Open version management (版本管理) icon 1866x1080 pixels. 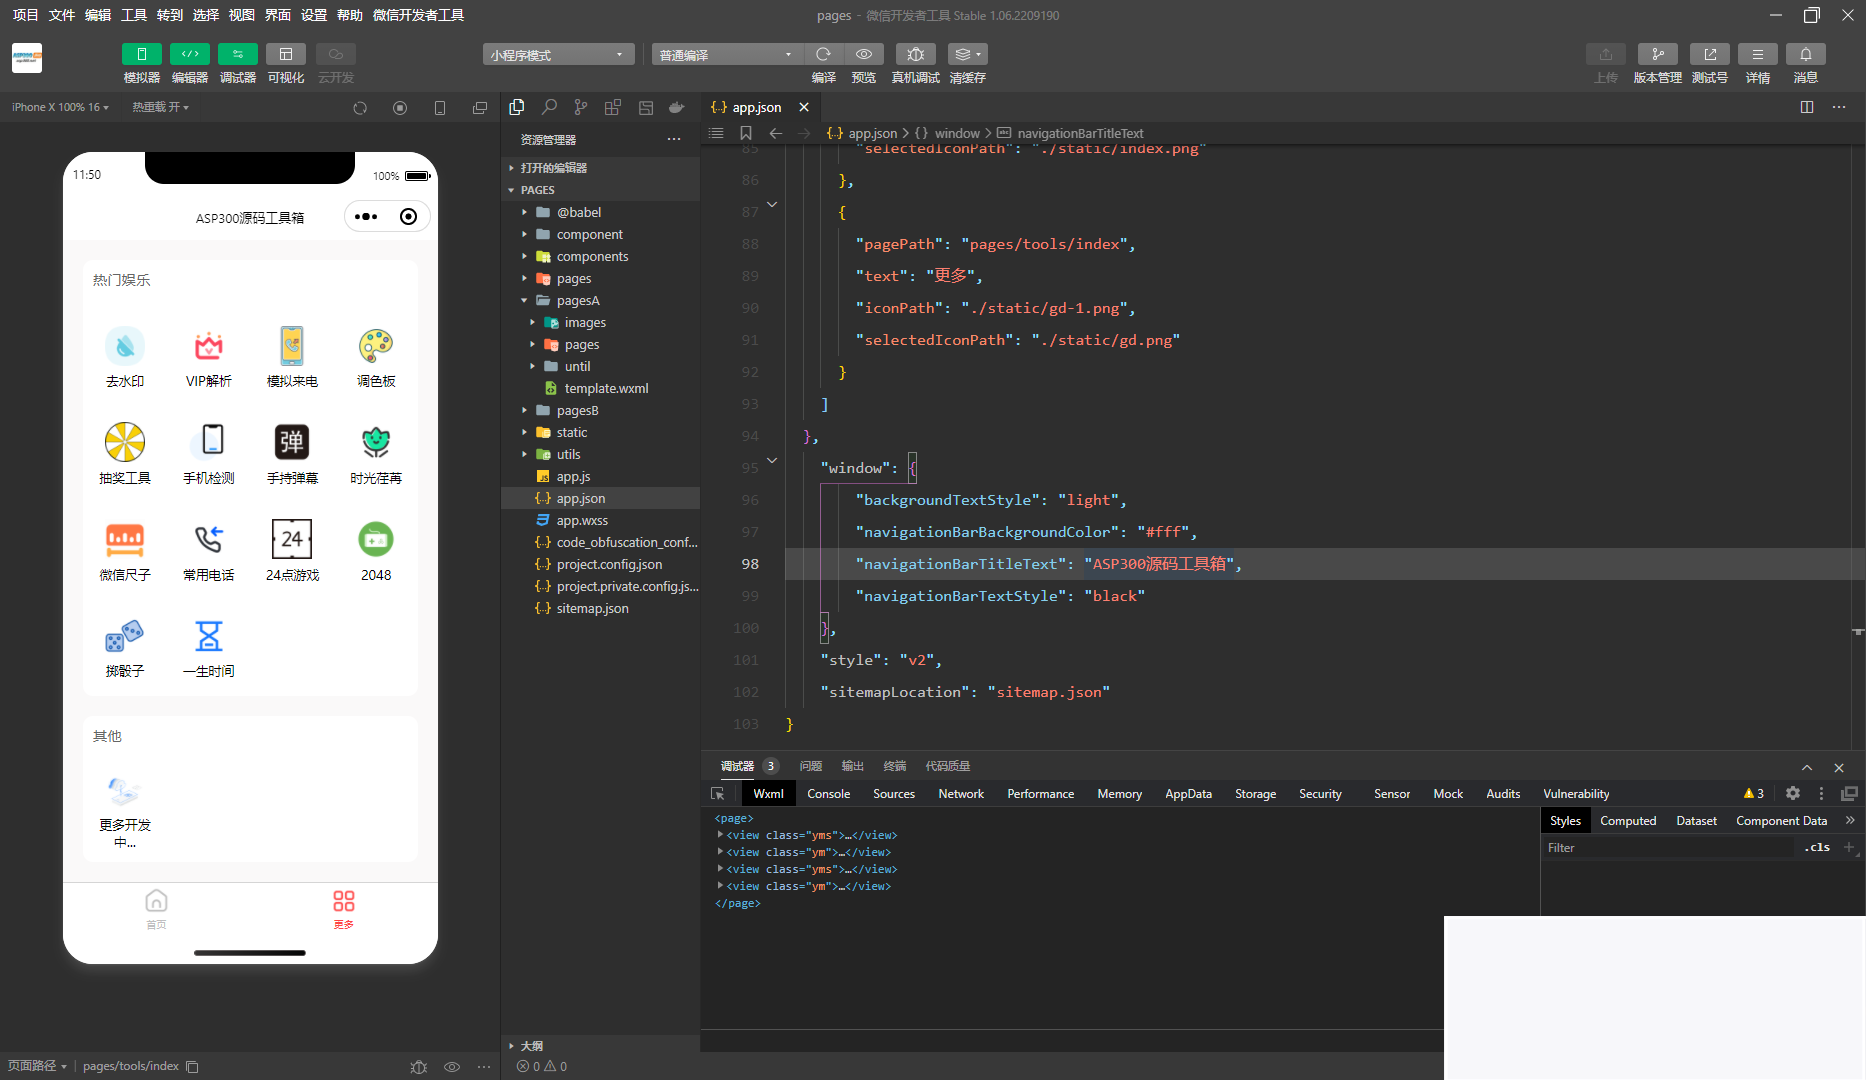[x=1657, y=55]
